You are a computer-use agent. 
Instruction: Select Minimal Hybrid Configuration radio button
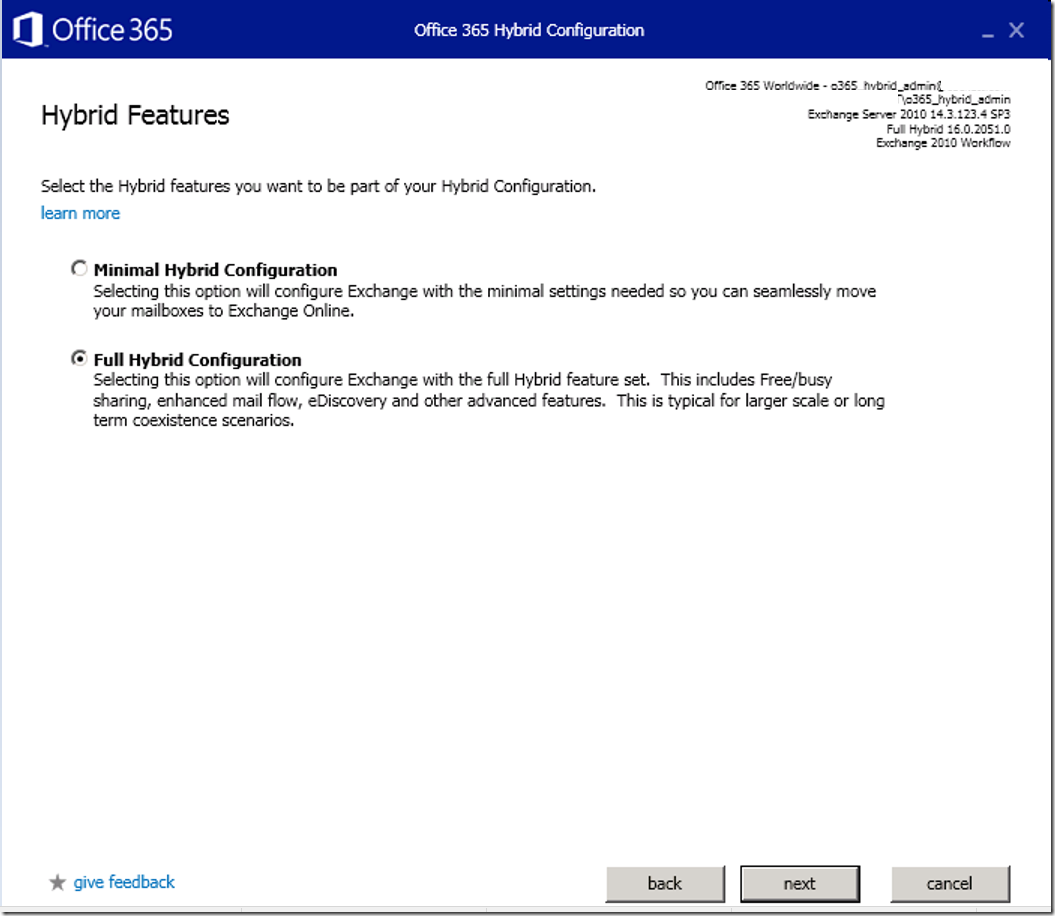click(x=79, y=269)
